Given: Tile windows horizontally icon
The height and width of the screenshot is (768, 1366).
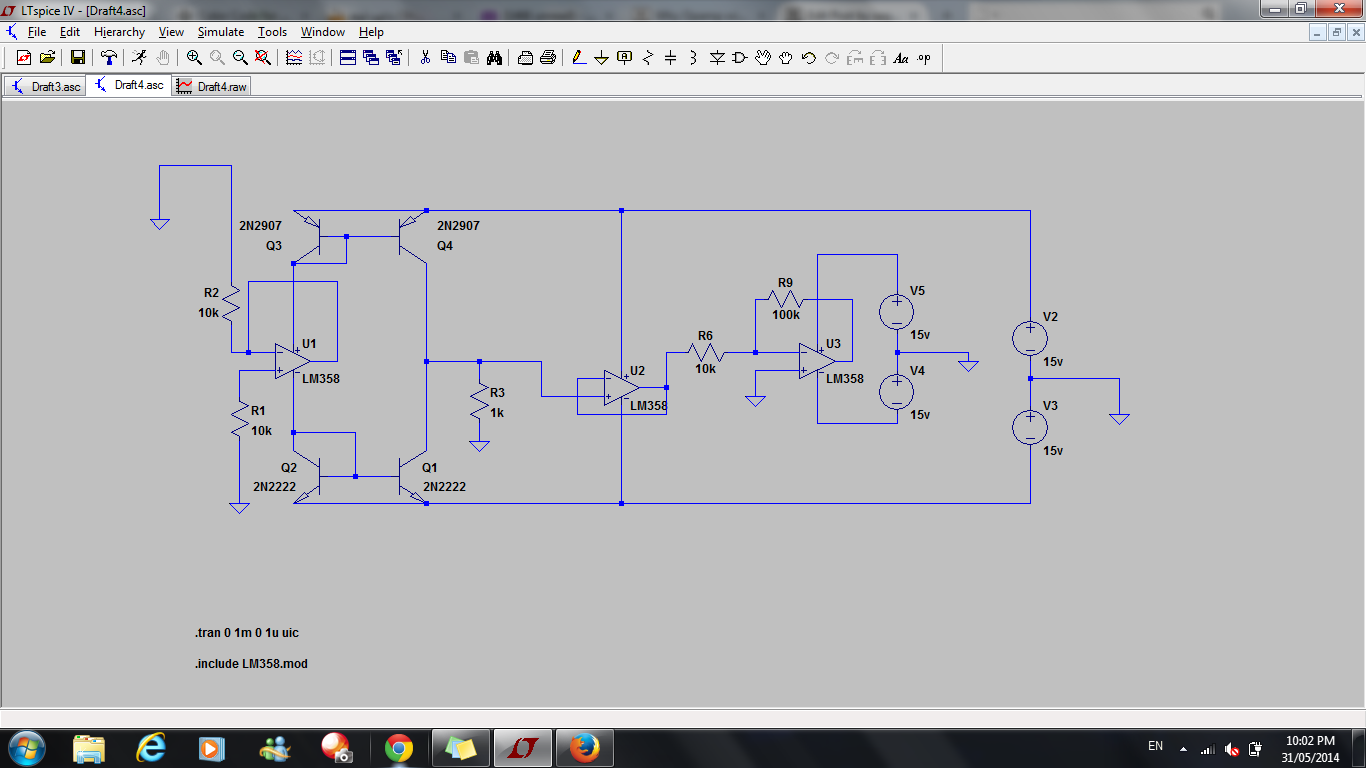Looking at the screenshot, I should 348,58.
